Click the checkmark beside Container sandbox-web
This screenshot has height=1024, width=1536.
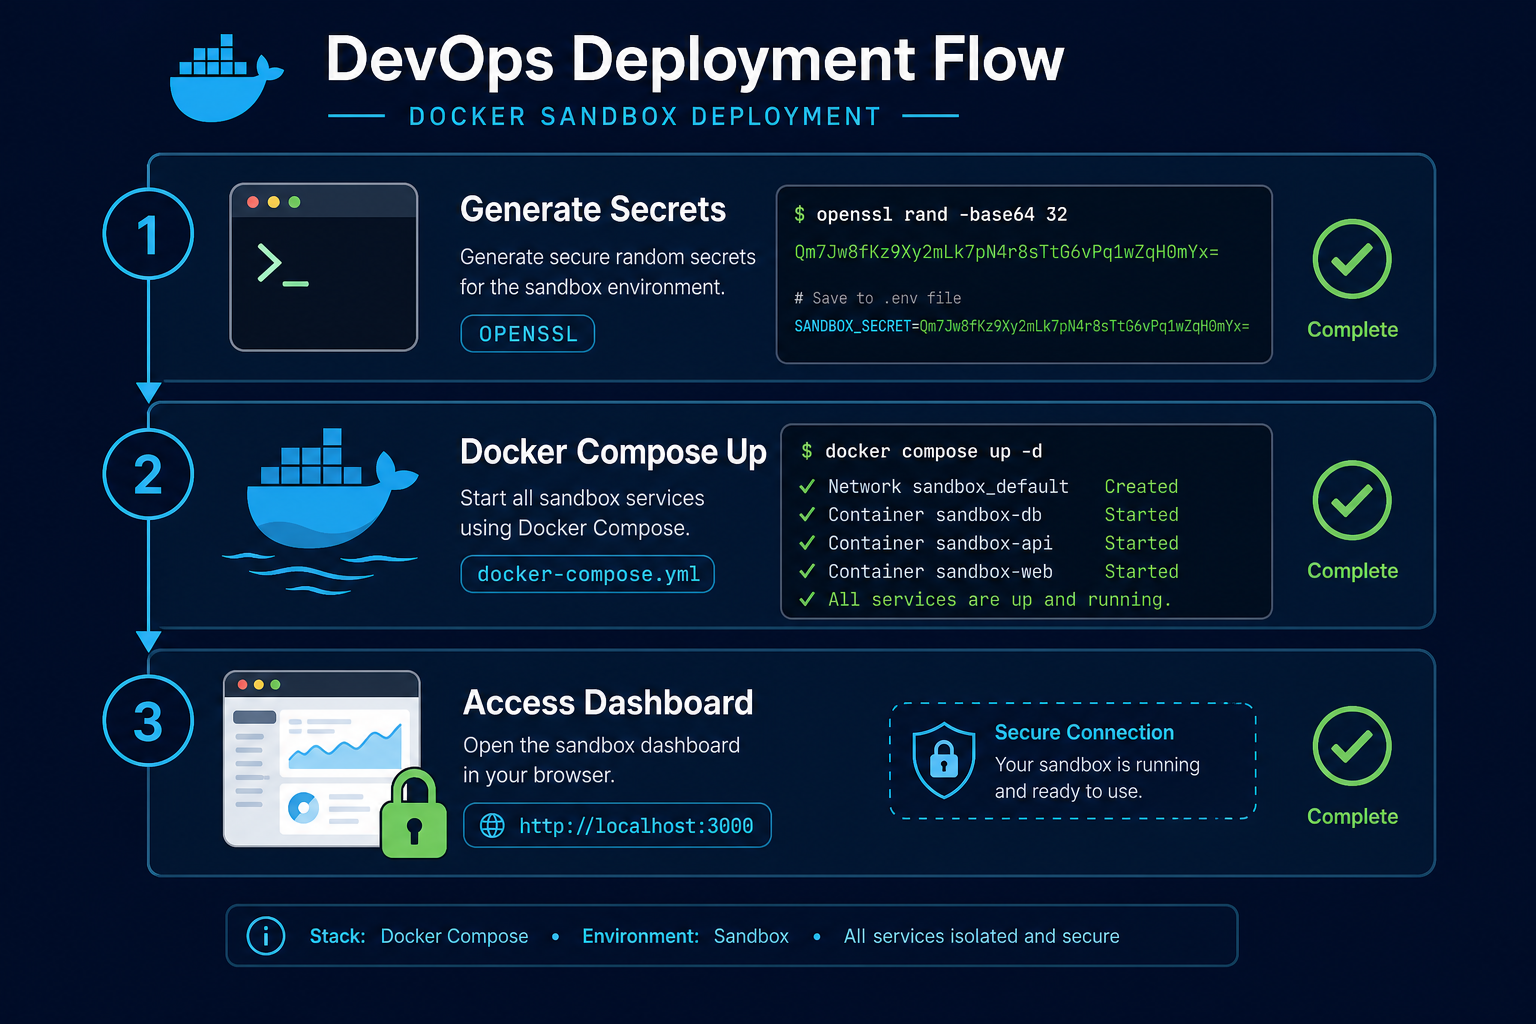[x=807, y=572]
